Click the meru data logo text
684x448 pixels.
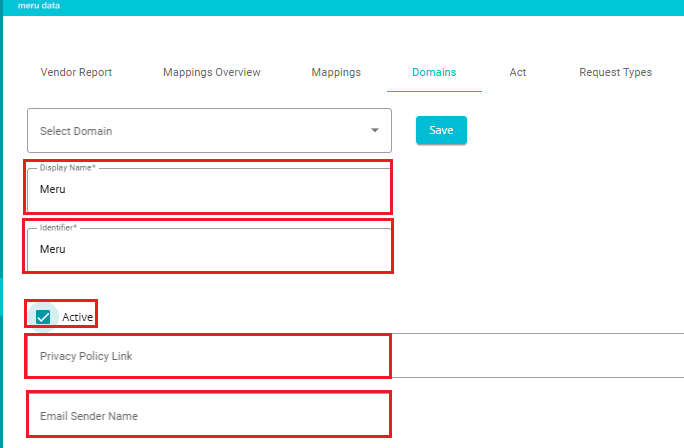tap(39, 6)
